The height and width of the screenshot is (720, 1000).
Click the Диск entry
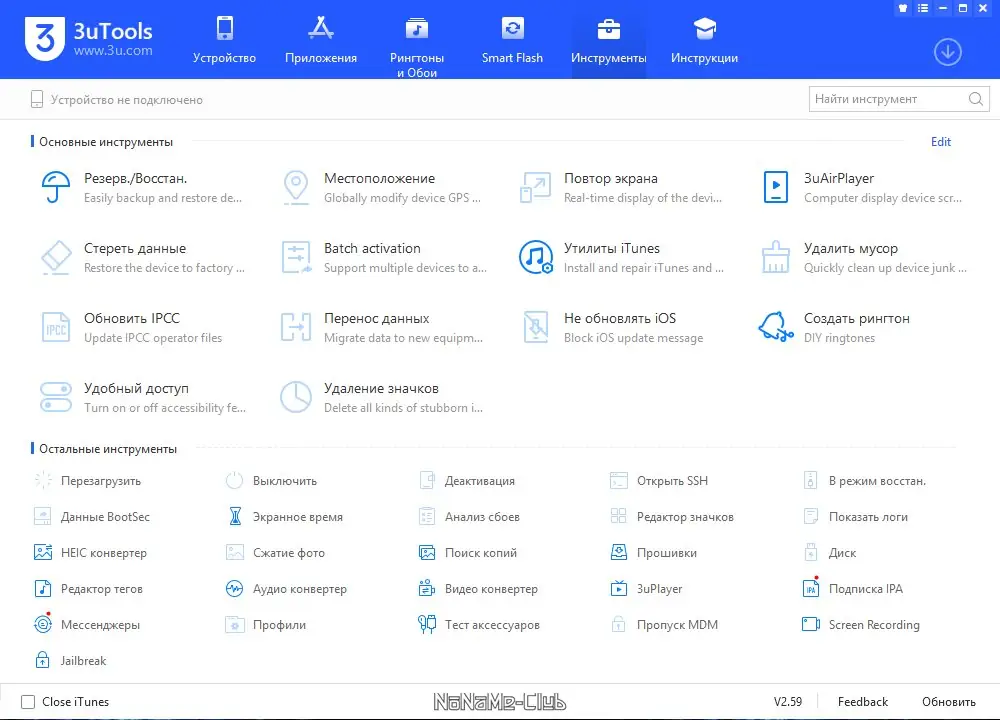tap(829, 552)
